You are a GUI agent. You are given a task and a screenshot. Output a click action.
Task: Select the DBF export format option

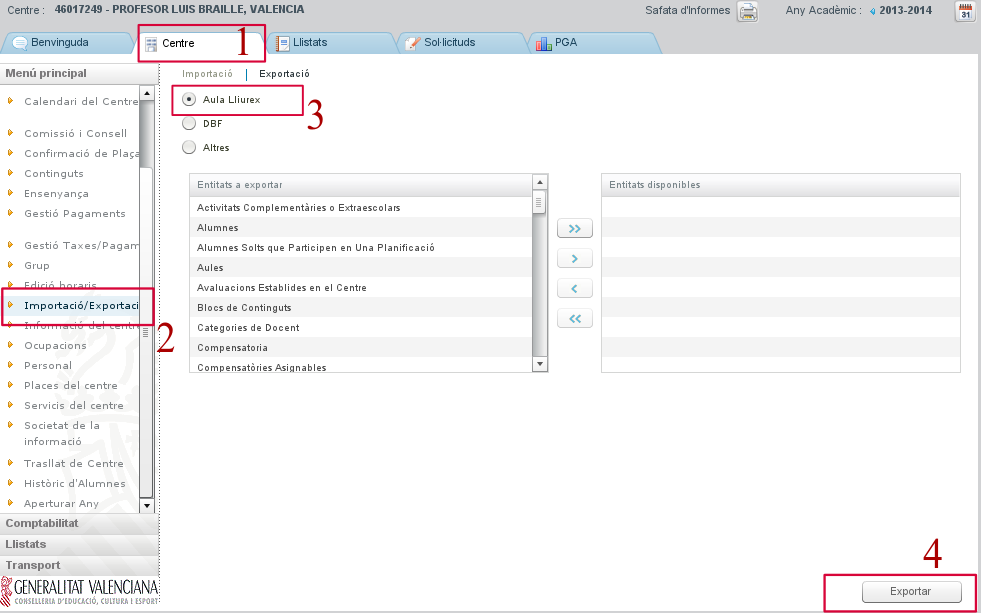pyautogui.click(x=189, y=124)
